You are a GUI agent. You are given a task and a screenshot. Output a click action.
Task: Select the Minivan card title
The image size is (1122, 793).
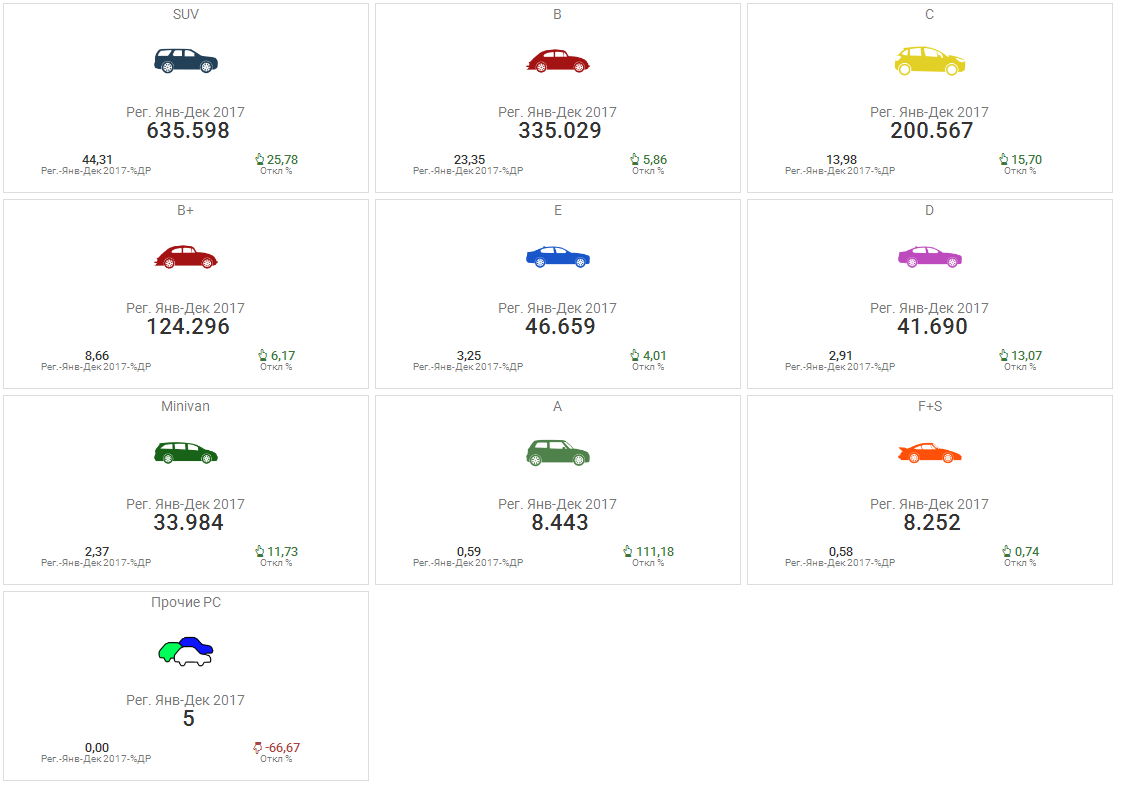coord(186,407)
